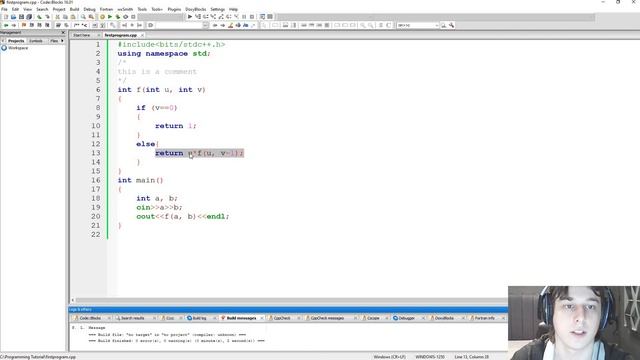The width and height of the screenshot is (640, 360).
Task: Open the Search results log tab
Action: coord(133,318)
